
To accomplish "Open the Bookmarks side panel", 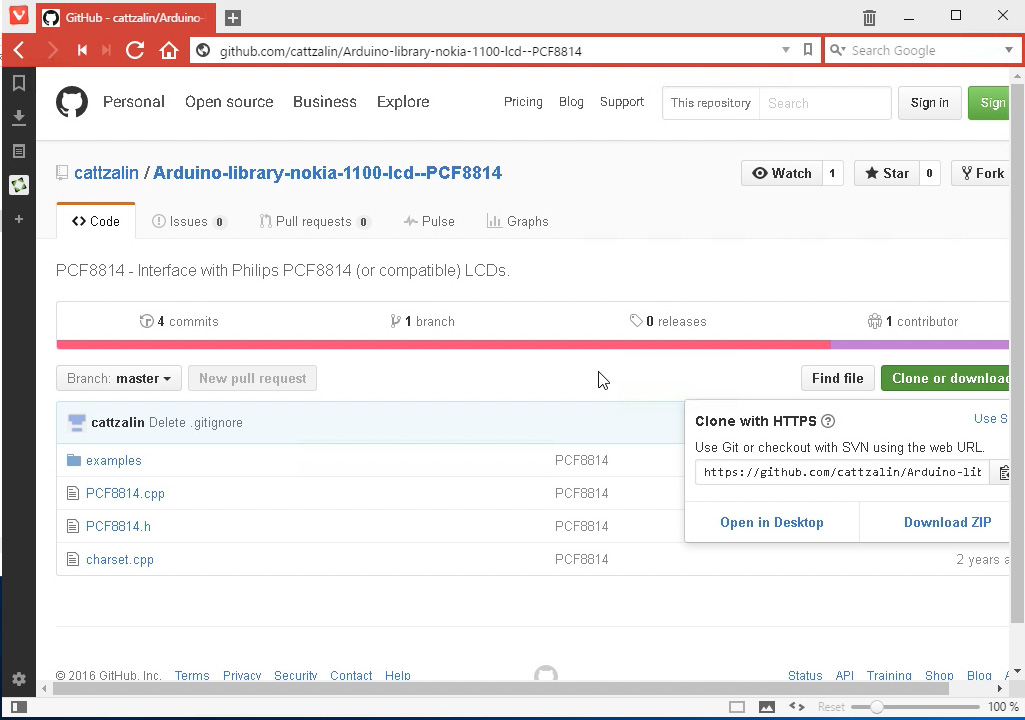I will [x=19, y=83].
